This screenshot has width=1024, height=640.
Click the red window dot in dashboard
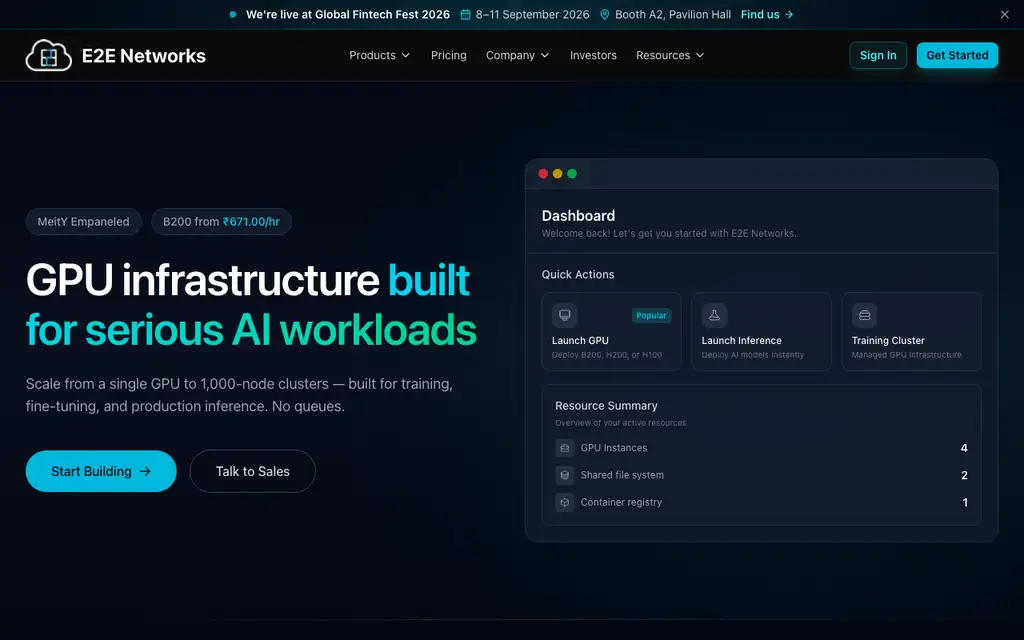[543, 174]
